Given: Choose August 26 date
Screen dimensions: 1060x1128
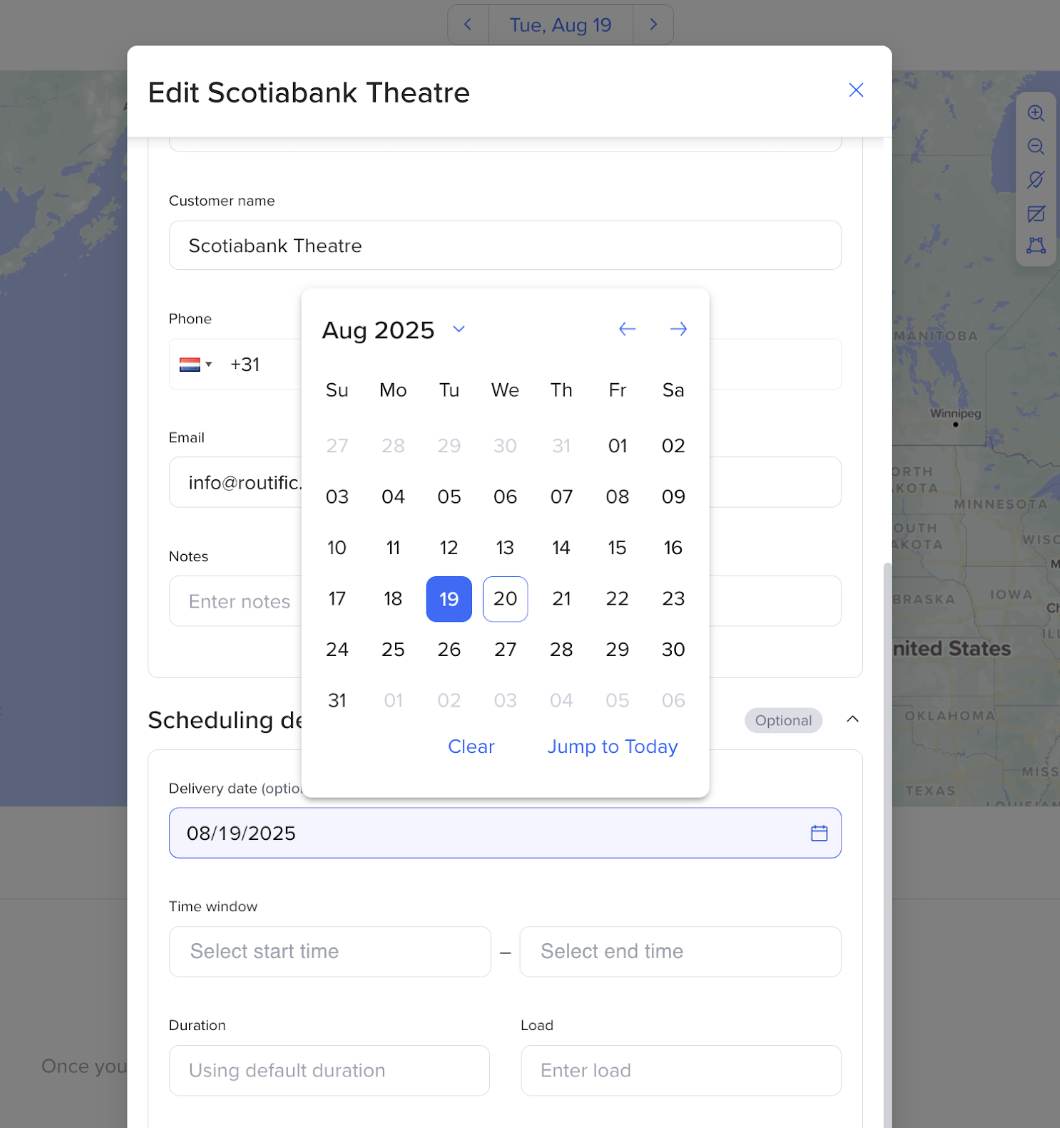Looking at the screenshot, I should [449, 650].
